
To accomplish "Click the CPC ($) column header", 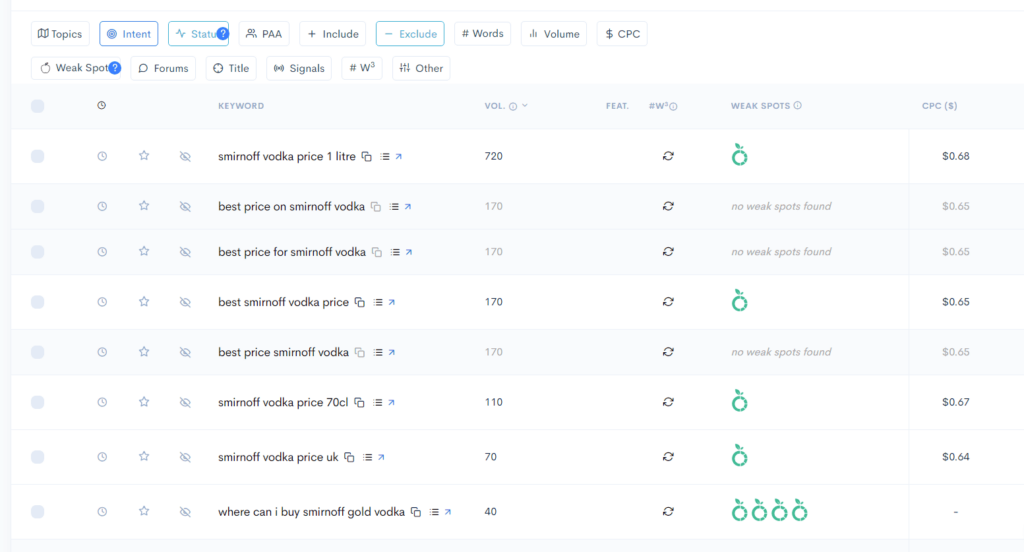I will coord(940,106).
